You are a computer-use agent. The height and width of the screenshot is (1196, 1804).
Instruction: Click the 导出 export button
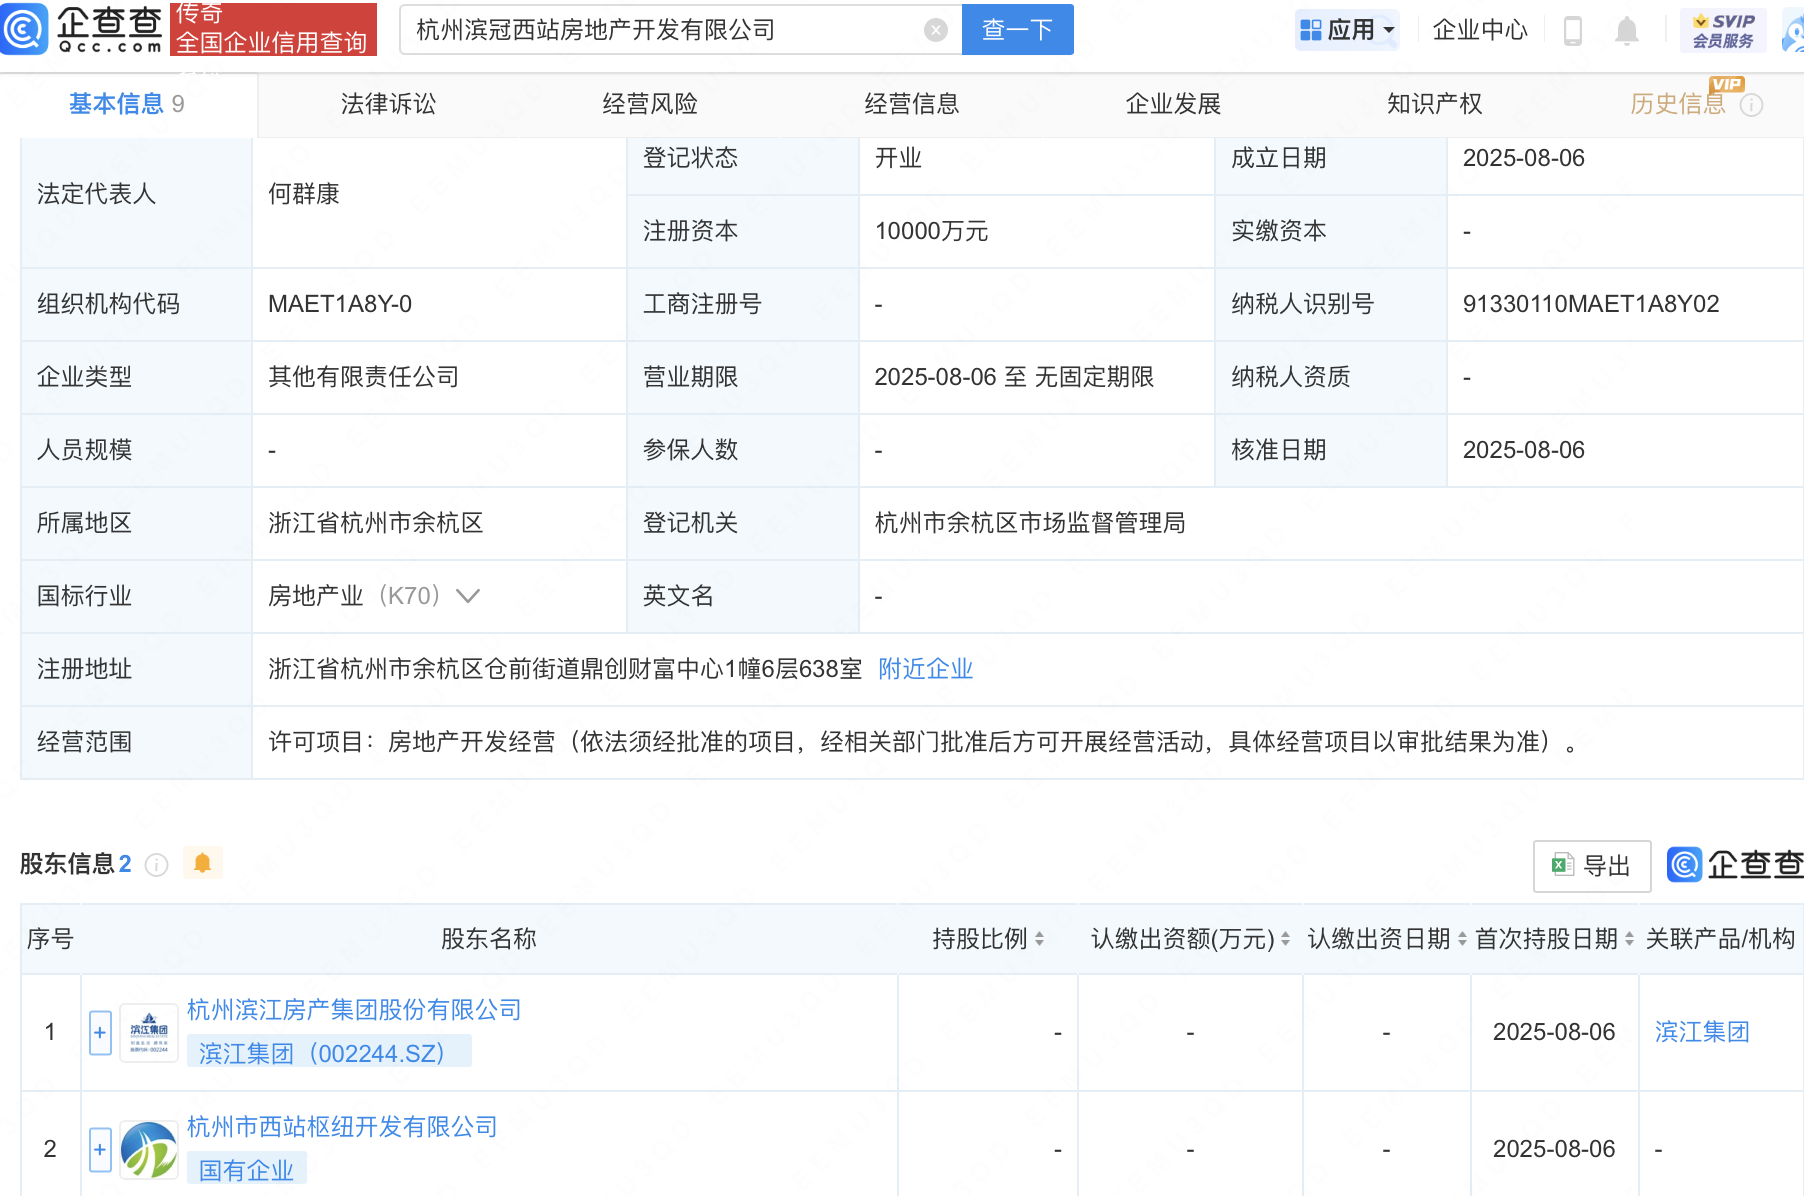click(x=1592, y=866)
